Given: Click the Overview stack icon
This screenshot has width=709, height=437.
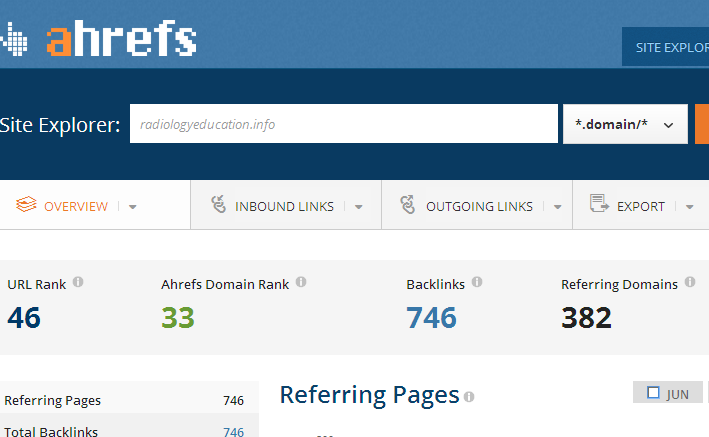Looking at the screenshot, I should [x=26, y=204].
